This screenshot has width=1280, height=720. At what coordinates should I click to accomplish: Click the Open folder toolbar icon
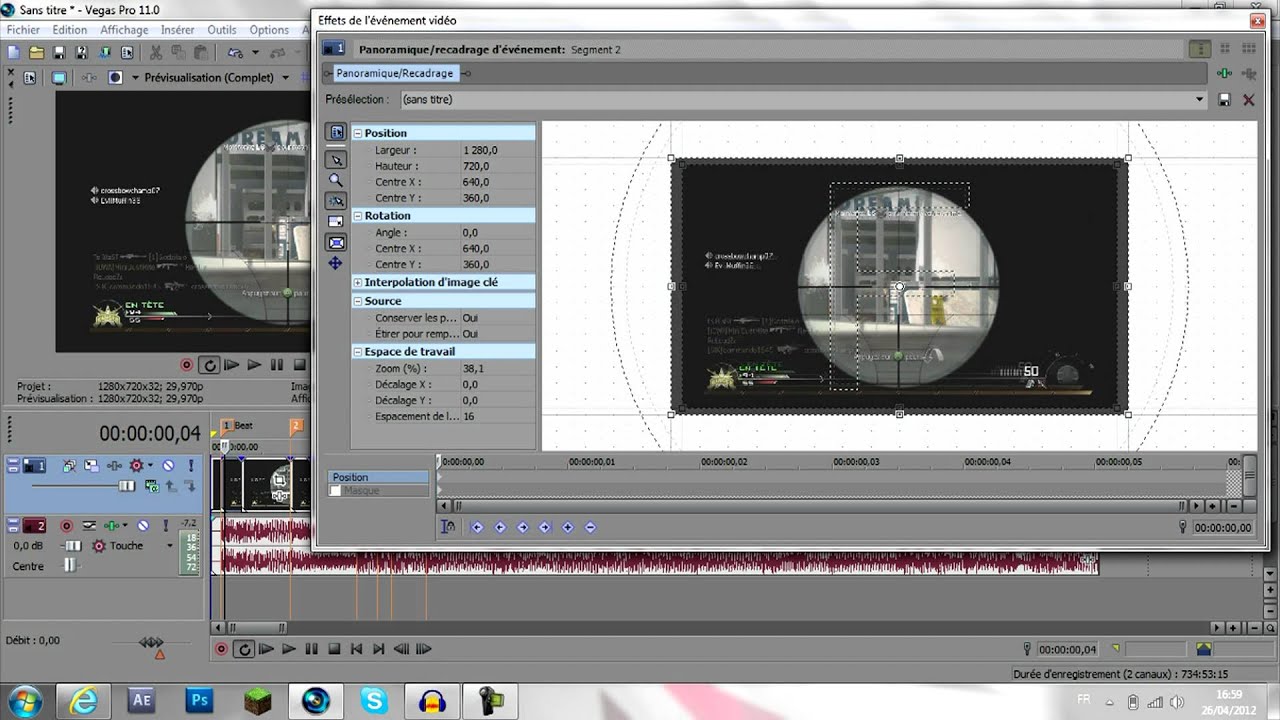(x=37, y=52)
